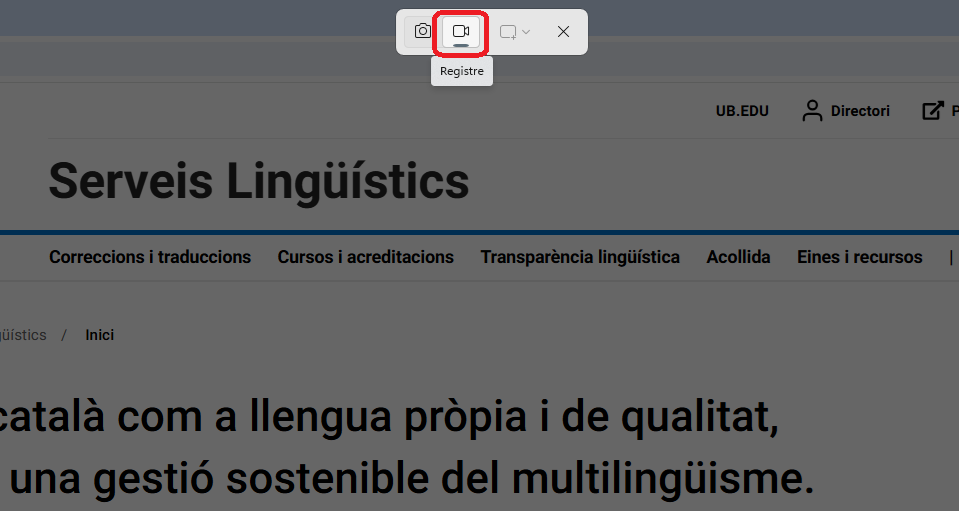959x511 pixels.
Task: Click the Registre tooltip label
Action: tap(462, 72)
